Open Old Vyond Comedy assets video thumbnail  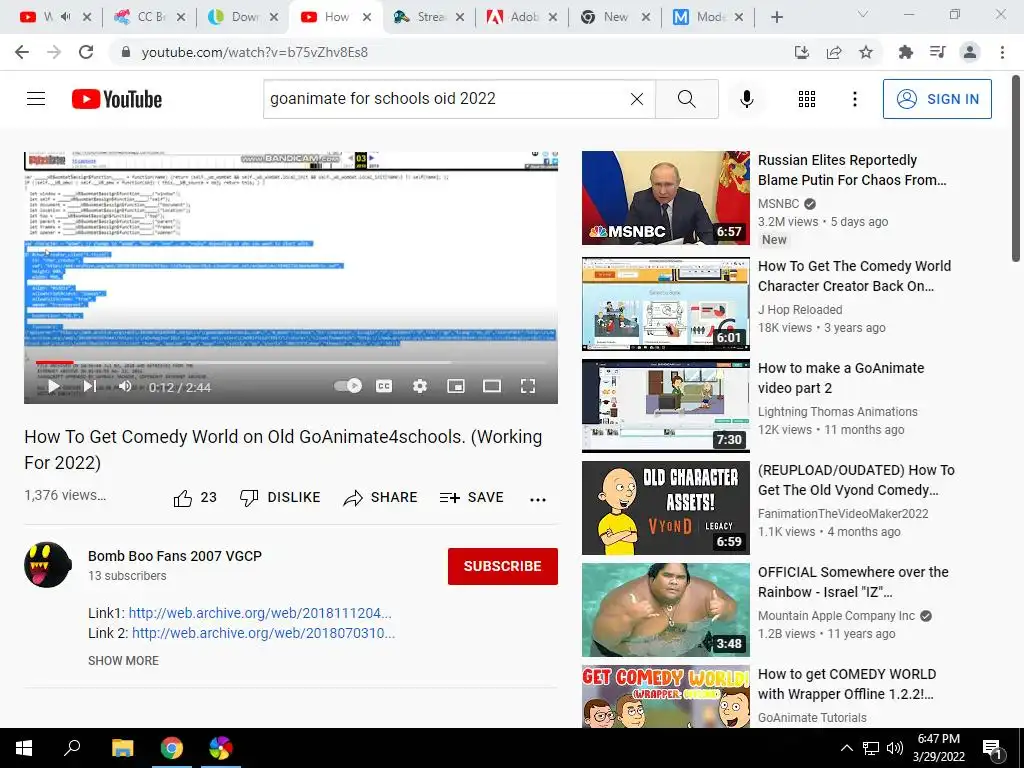(x=665, y=507)
